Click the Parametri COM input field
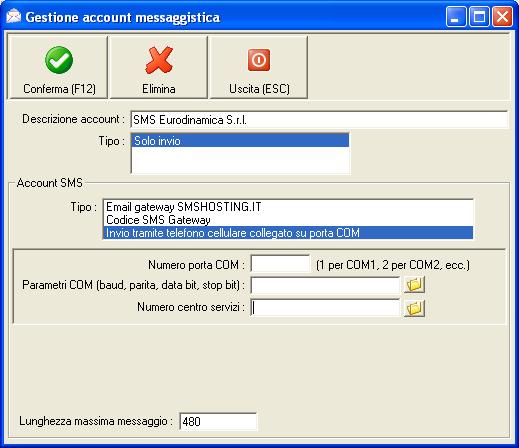This screenshot has width=519, height=448. coord(325,285)
